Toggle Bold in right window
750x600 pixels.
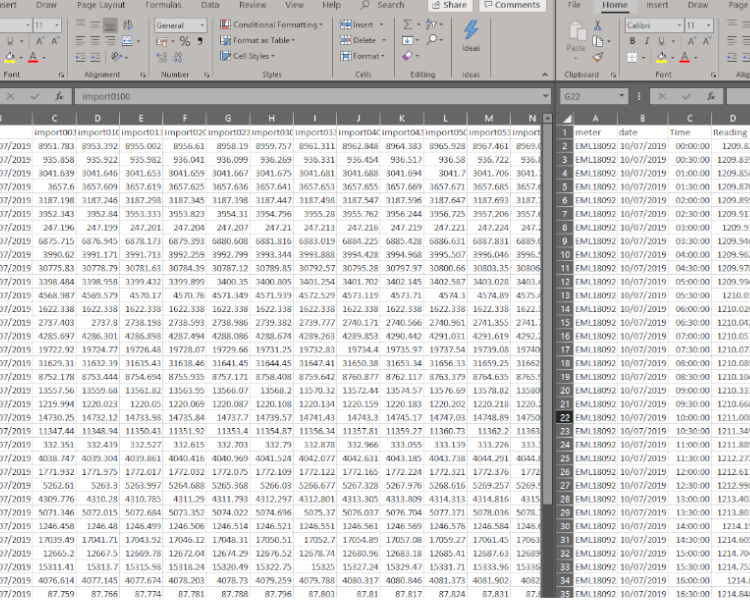click(632, 41)
